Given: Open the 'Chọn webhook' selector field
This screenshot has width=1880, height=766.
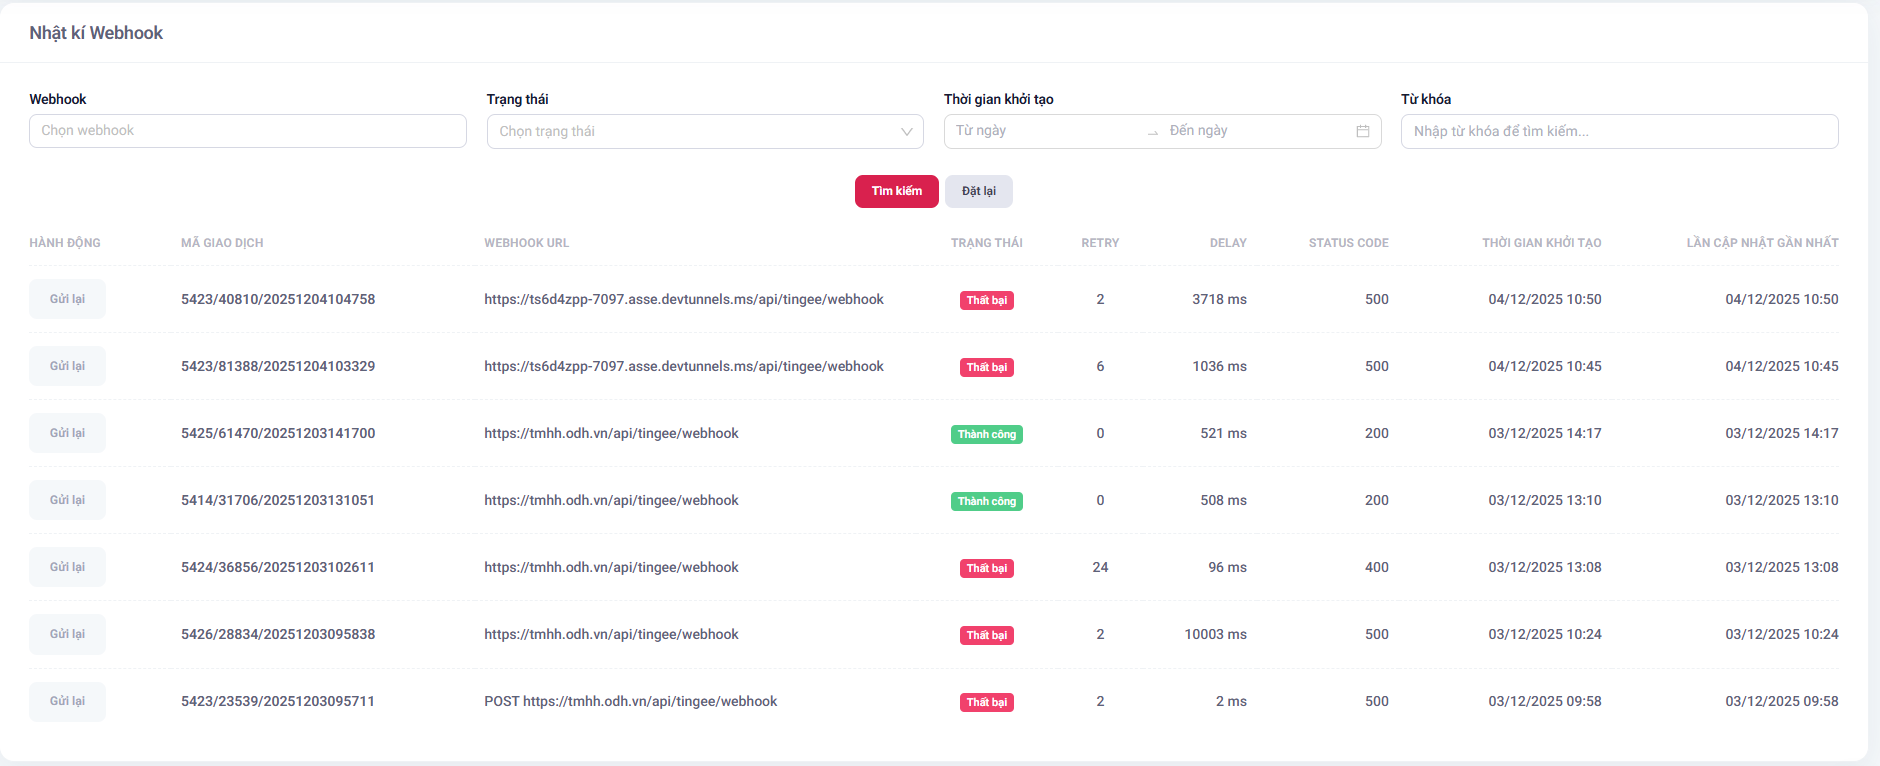Looking at the screenshot, I should pyautogui.click(x=247, y=131).
